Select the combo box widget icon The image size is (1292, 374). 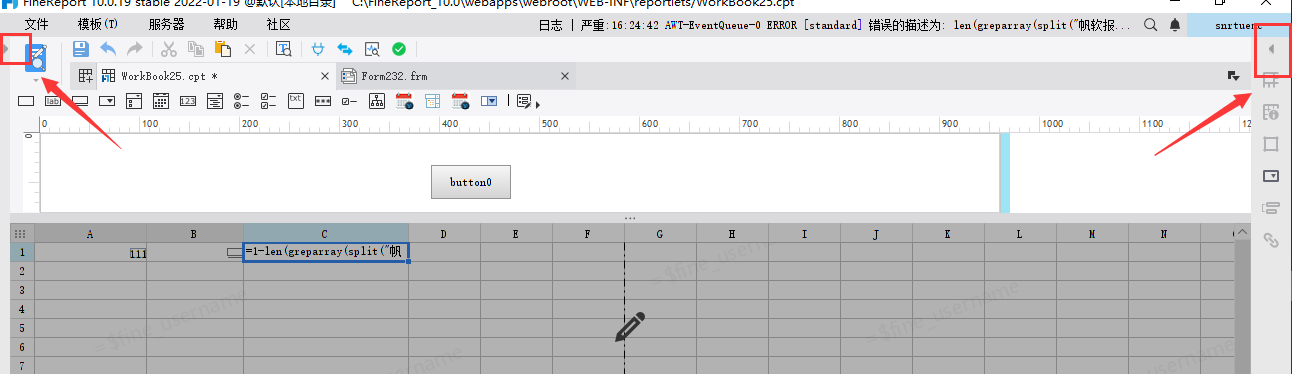coord(108,101)
